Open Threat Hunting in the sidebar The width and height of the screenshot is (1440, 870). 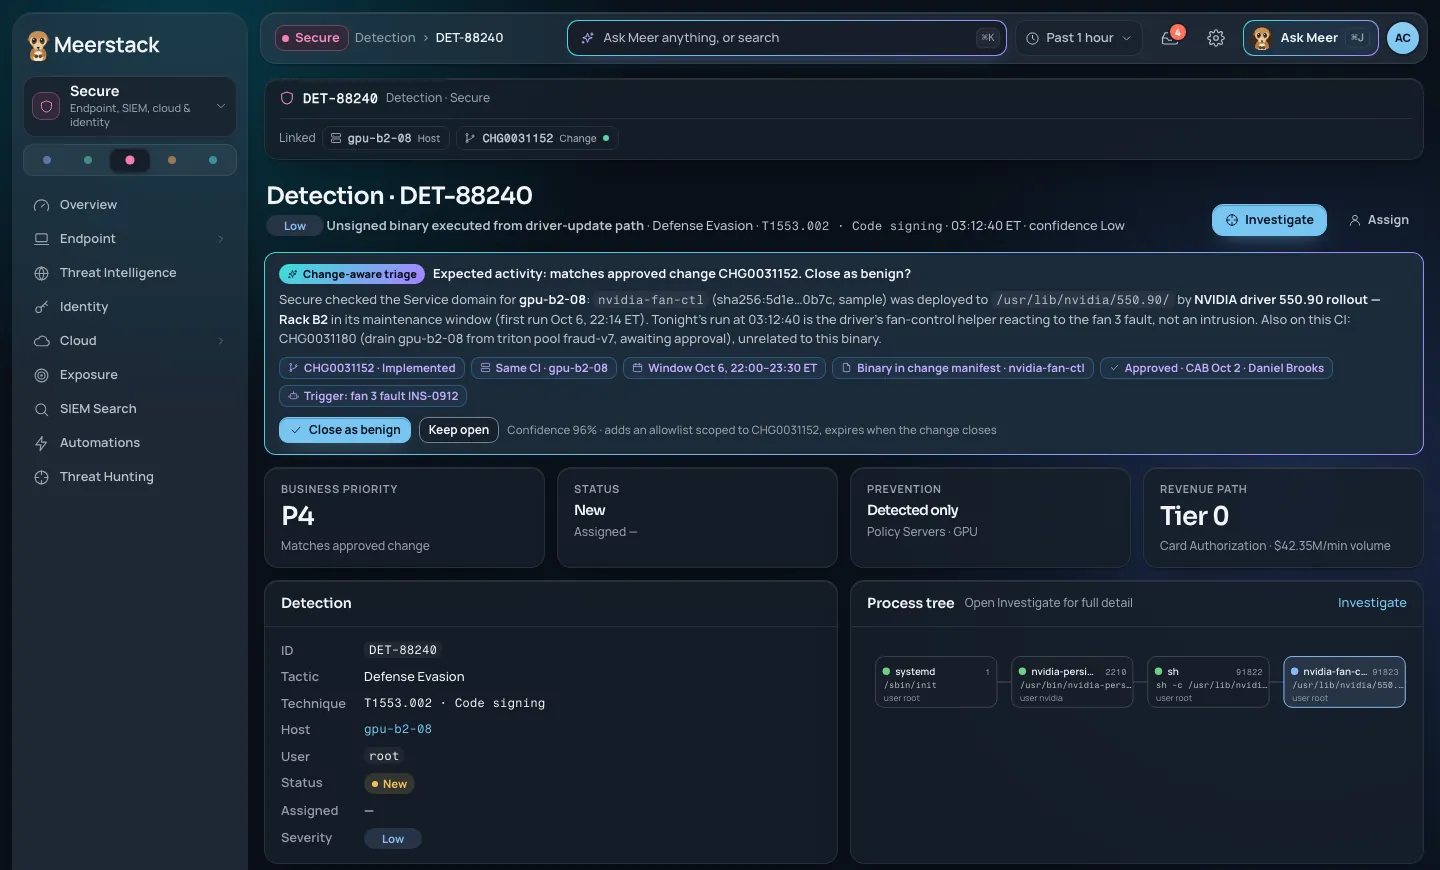130,477
